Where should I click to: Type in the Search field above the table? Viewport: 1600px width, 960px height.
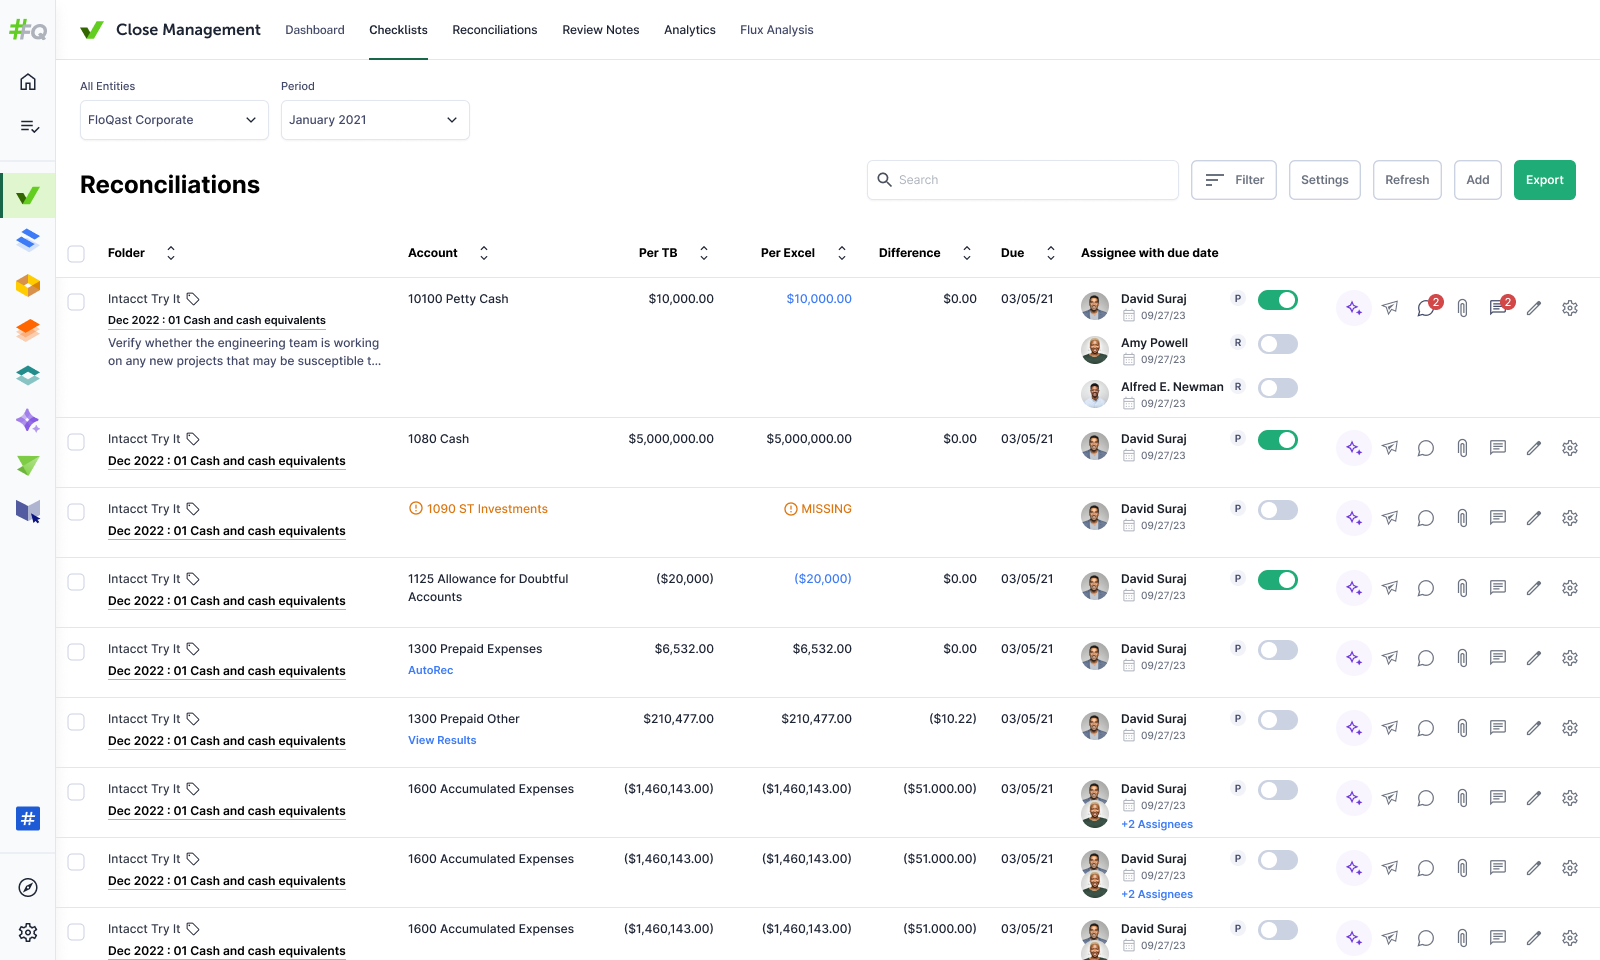(x=1022, y=180)
